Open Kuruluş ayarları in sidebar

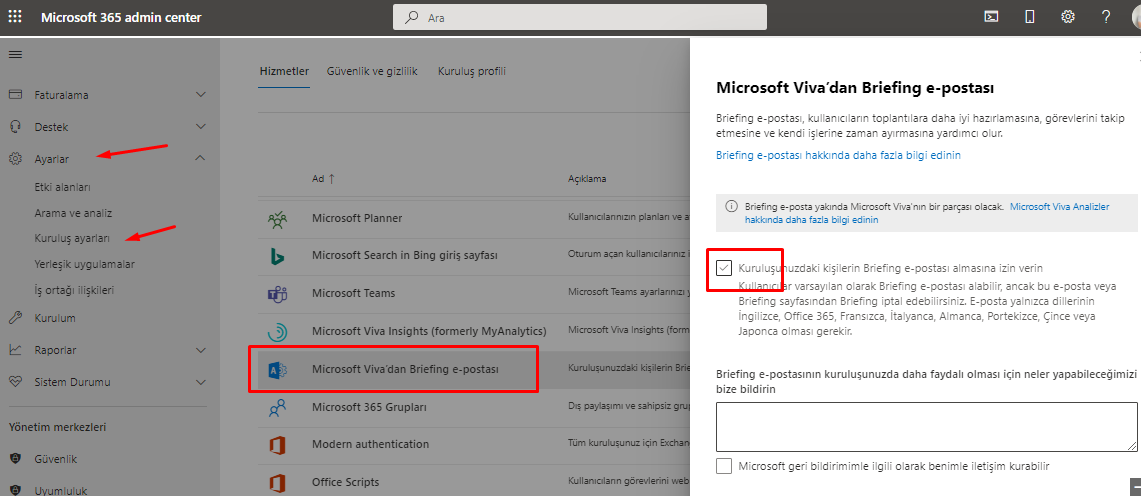[x=72, y=238]
